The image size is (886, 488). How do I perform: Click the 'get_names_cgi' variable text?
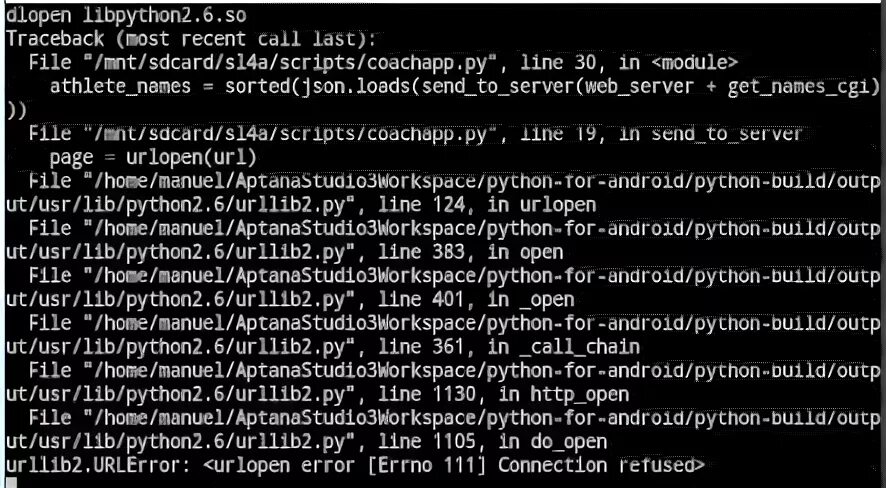coord(800,87)
